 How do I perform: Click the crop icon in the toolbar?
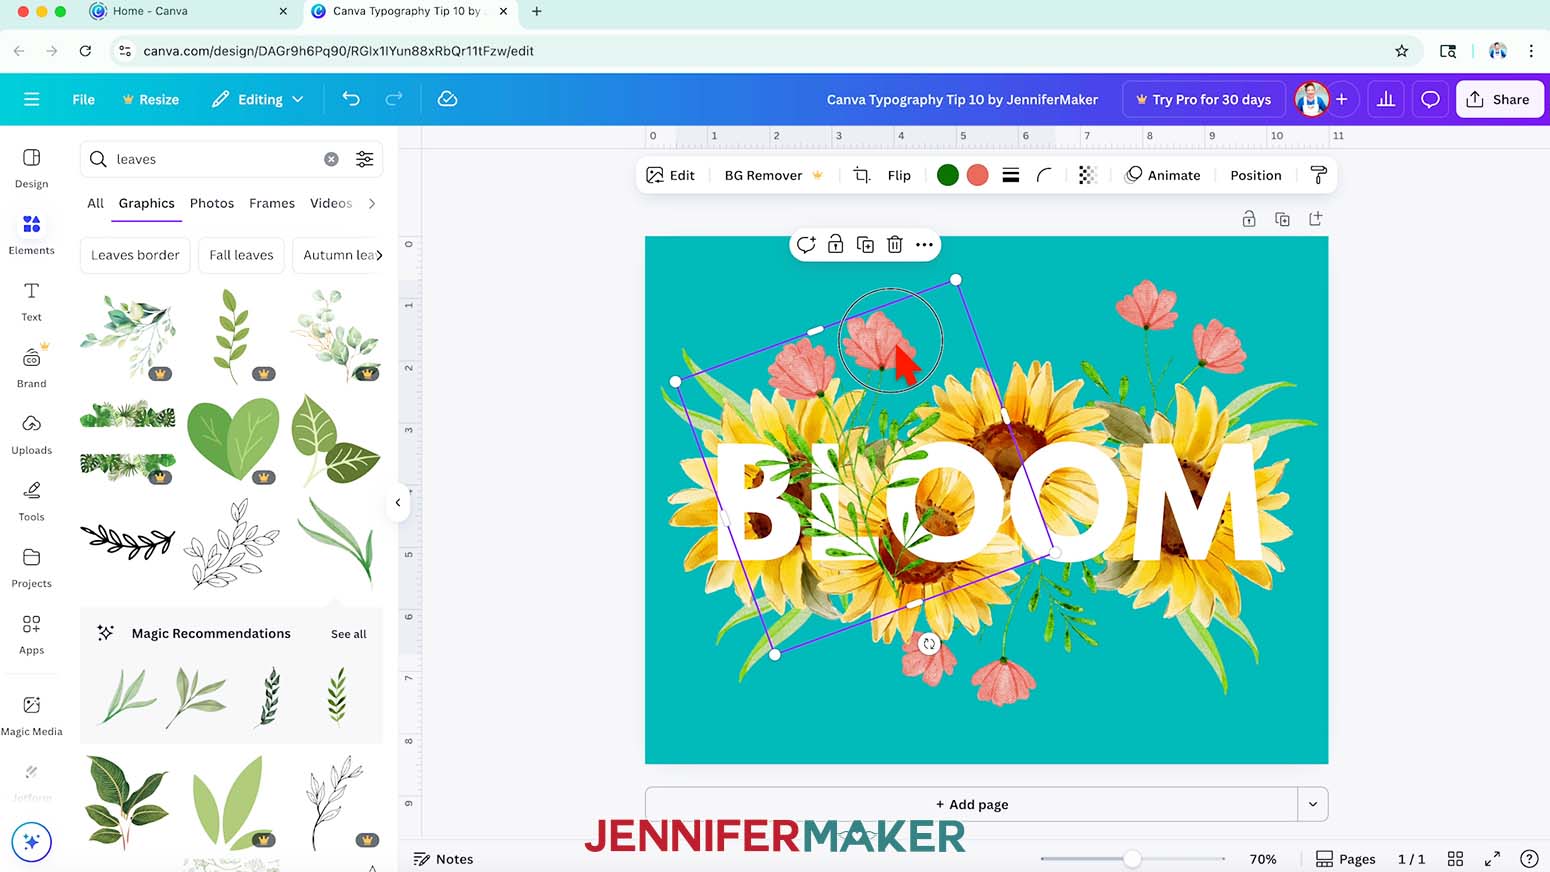click(861, 175)
